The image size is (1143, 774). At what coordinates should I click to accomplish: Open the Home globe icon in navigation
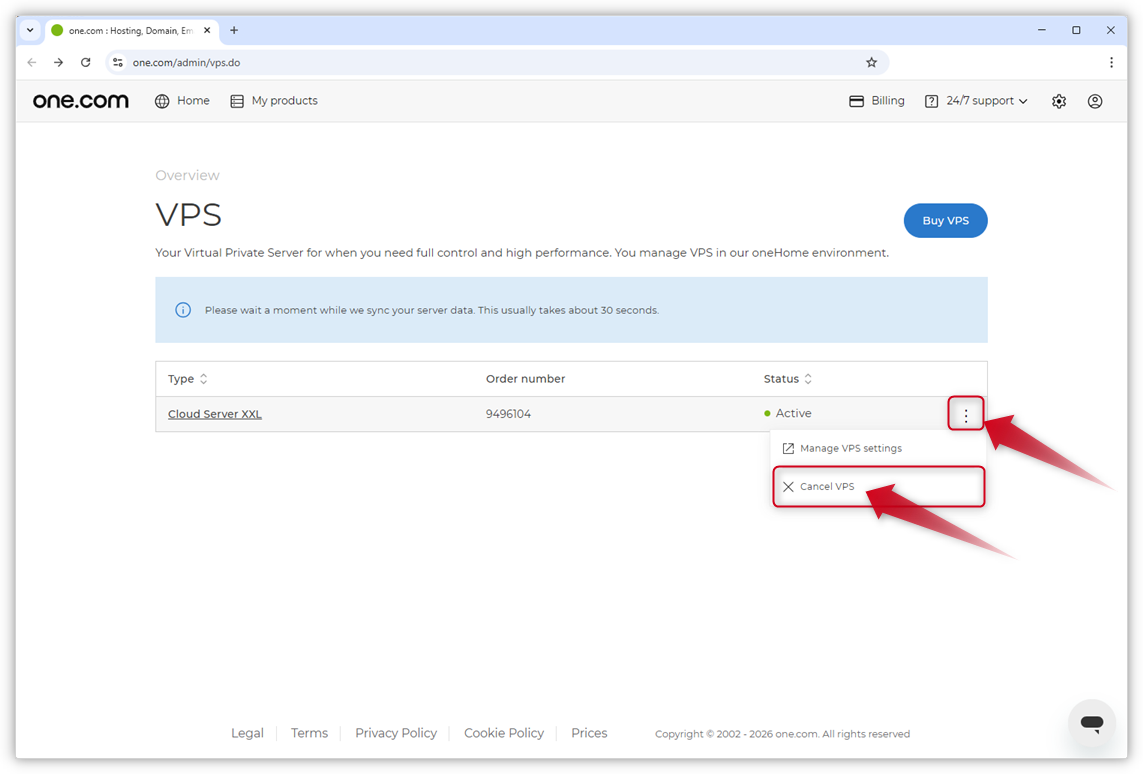(x=161, y=100)
